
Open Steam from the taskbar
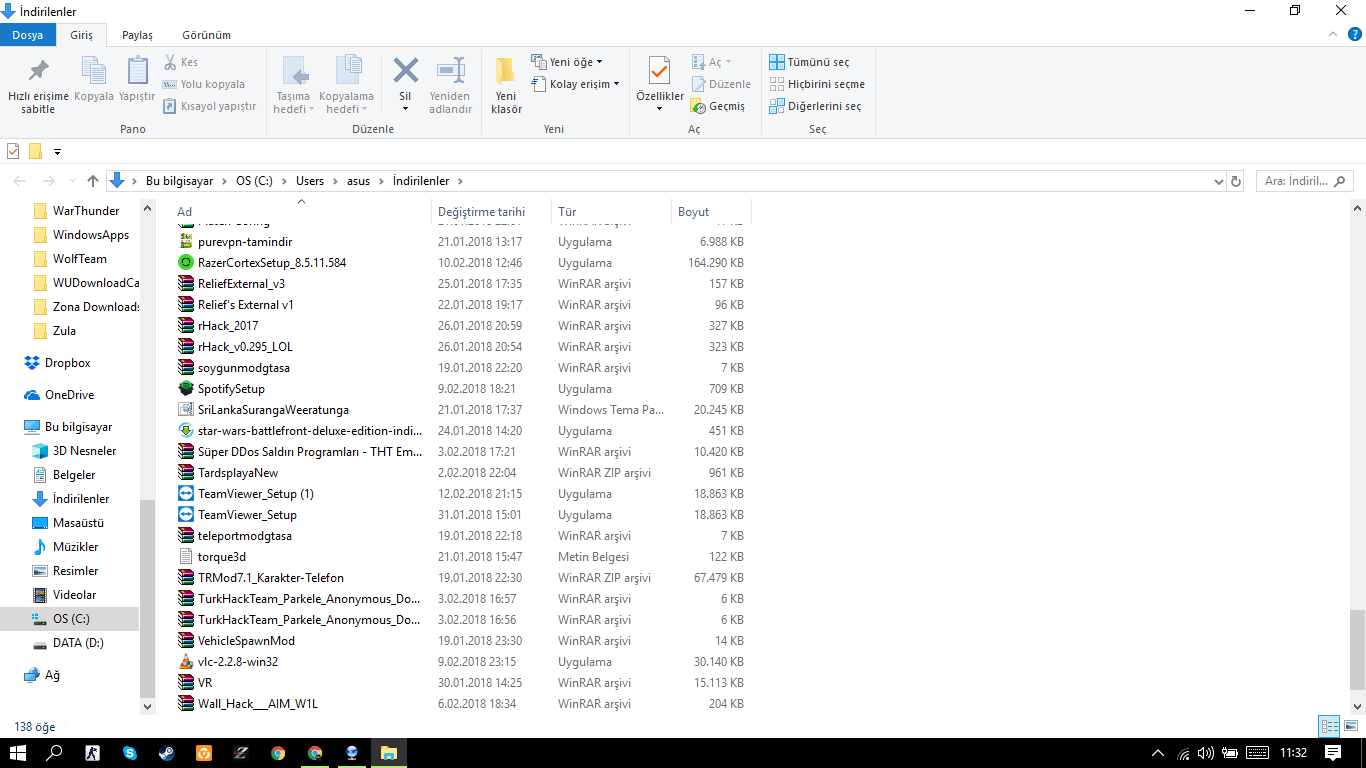[x=167, y=753]
